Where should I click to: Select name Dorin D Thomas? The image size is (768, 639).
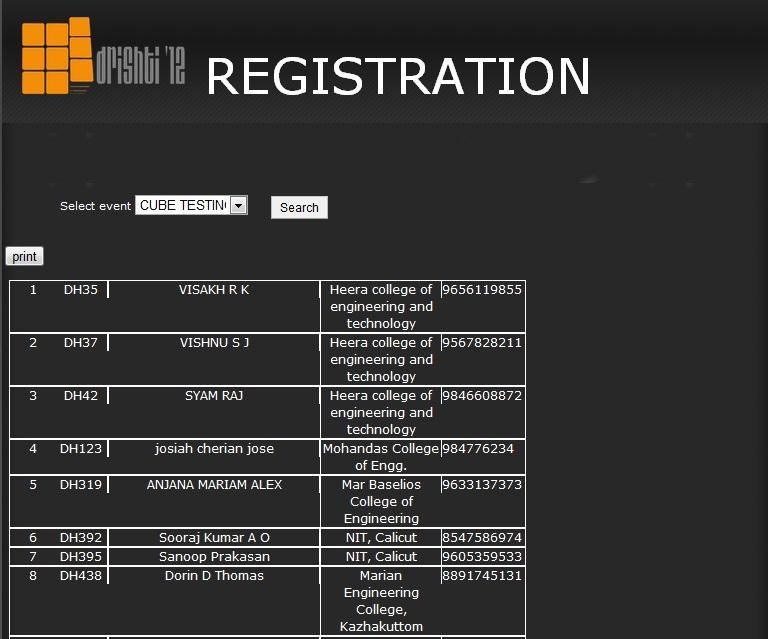tap(214, 575)
